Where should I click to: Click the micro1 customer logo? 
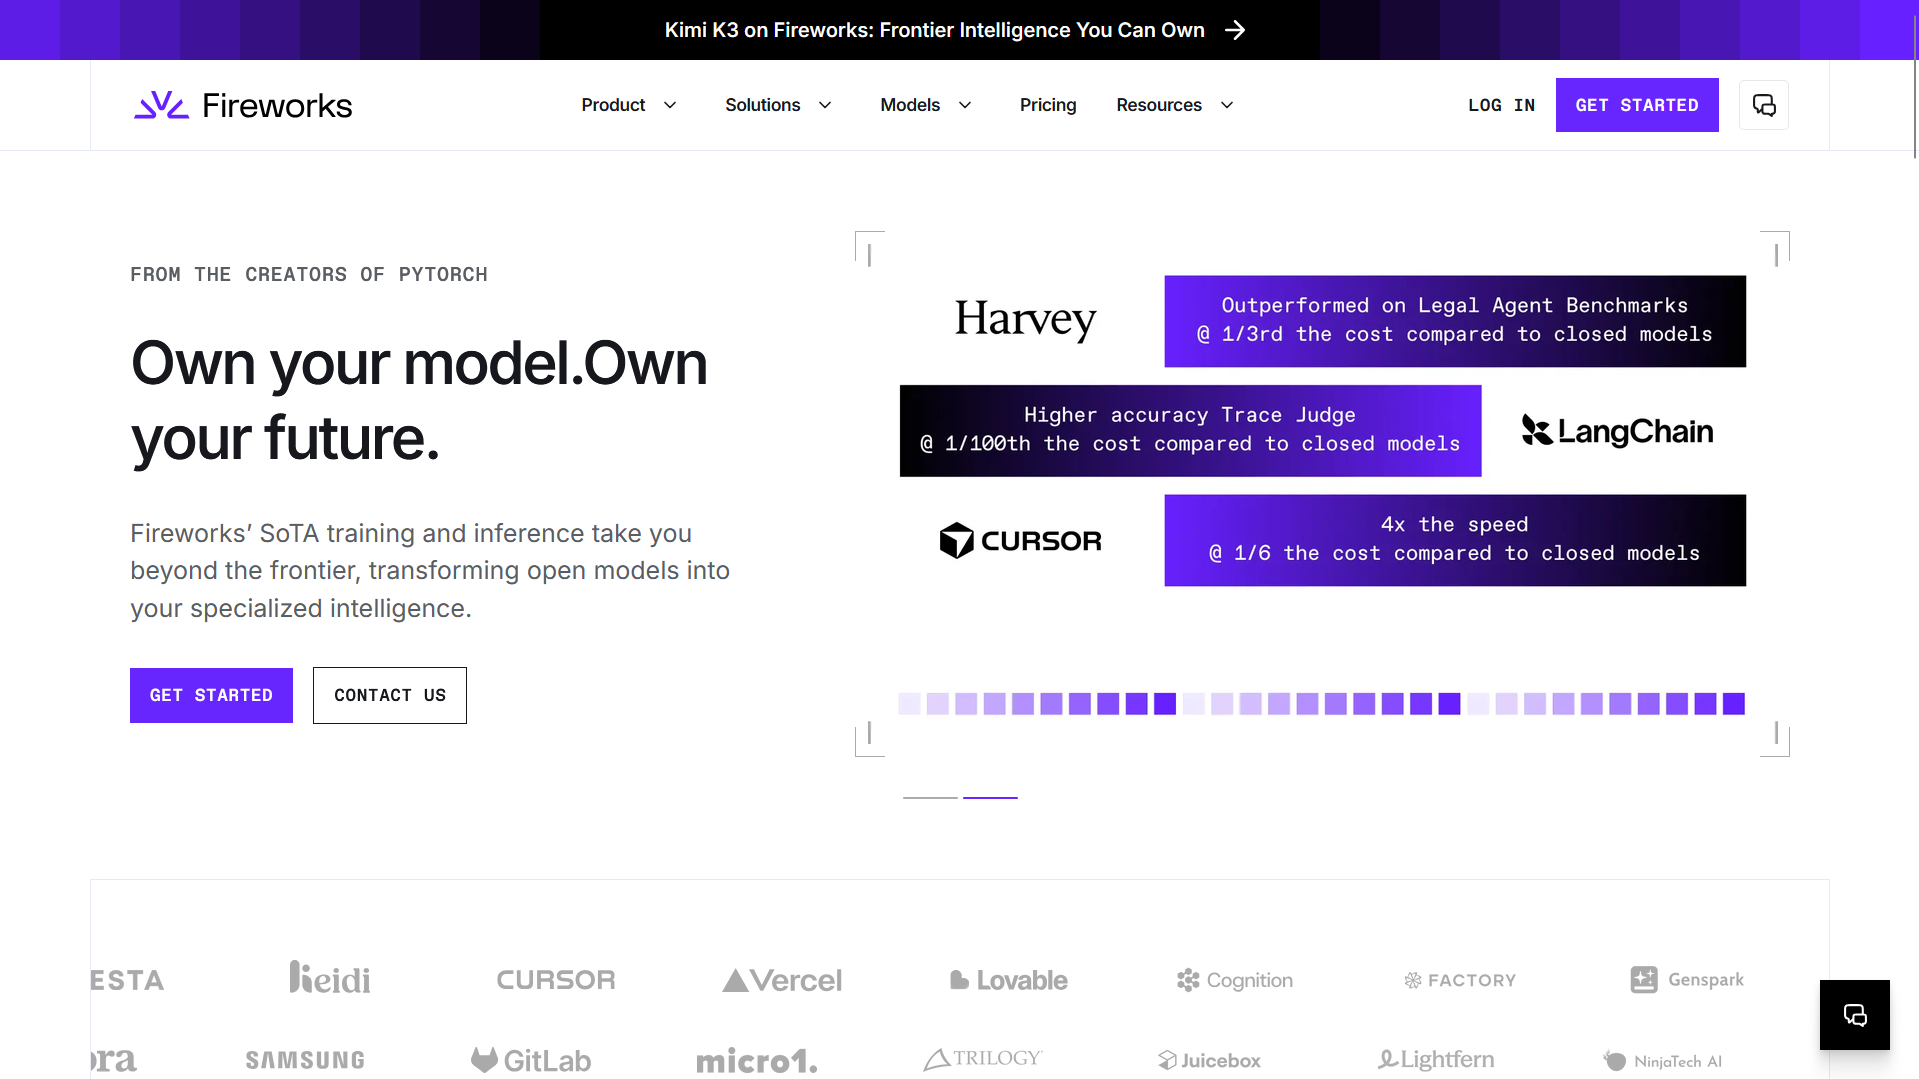[x=757, y=1060]
